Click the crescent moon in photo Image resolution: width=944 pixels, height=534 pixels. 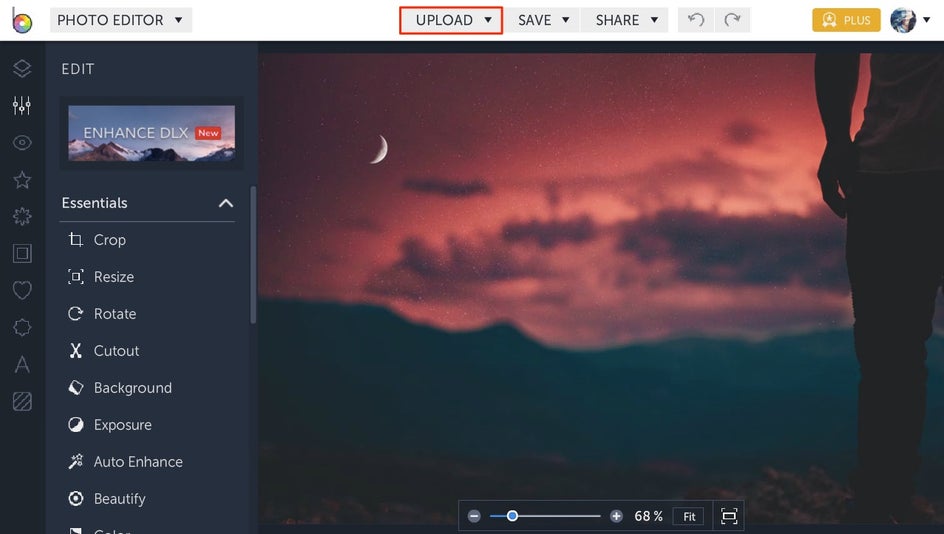(379, 149)
